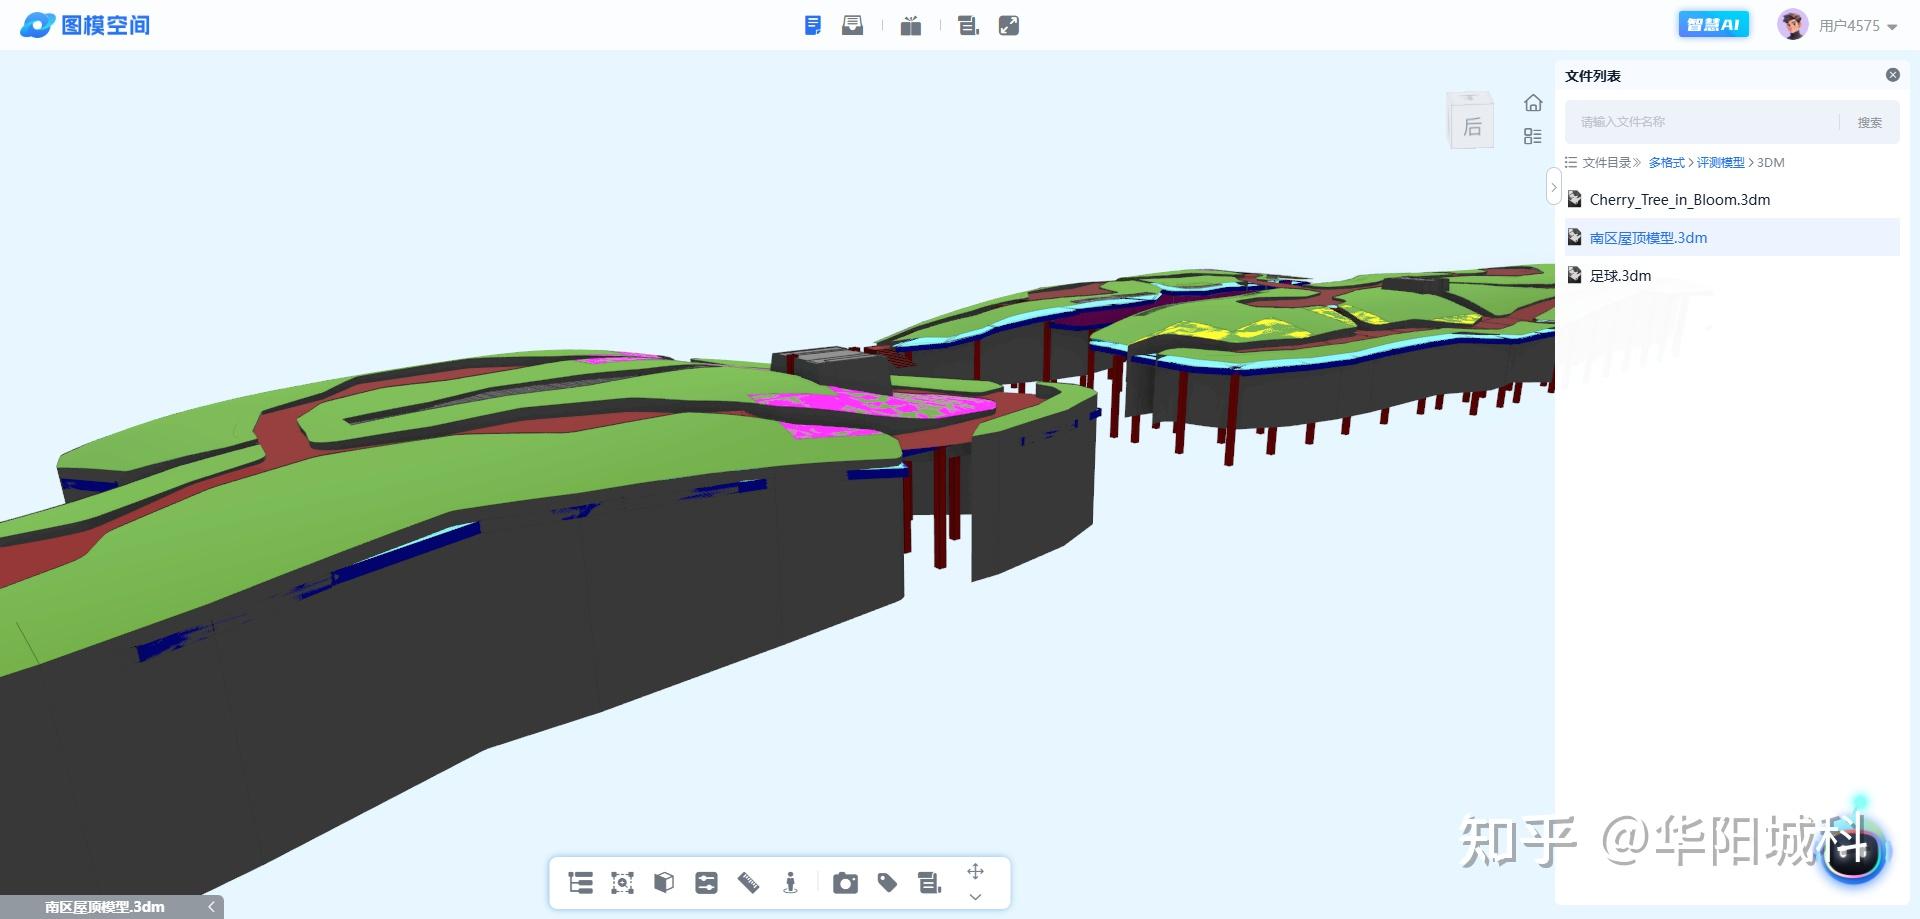Image resolution: width=1920 pixels, height=919 pixels.
Task: Collapse the file list side panel
Action: pyautogui.click(x=1553, y=187)
